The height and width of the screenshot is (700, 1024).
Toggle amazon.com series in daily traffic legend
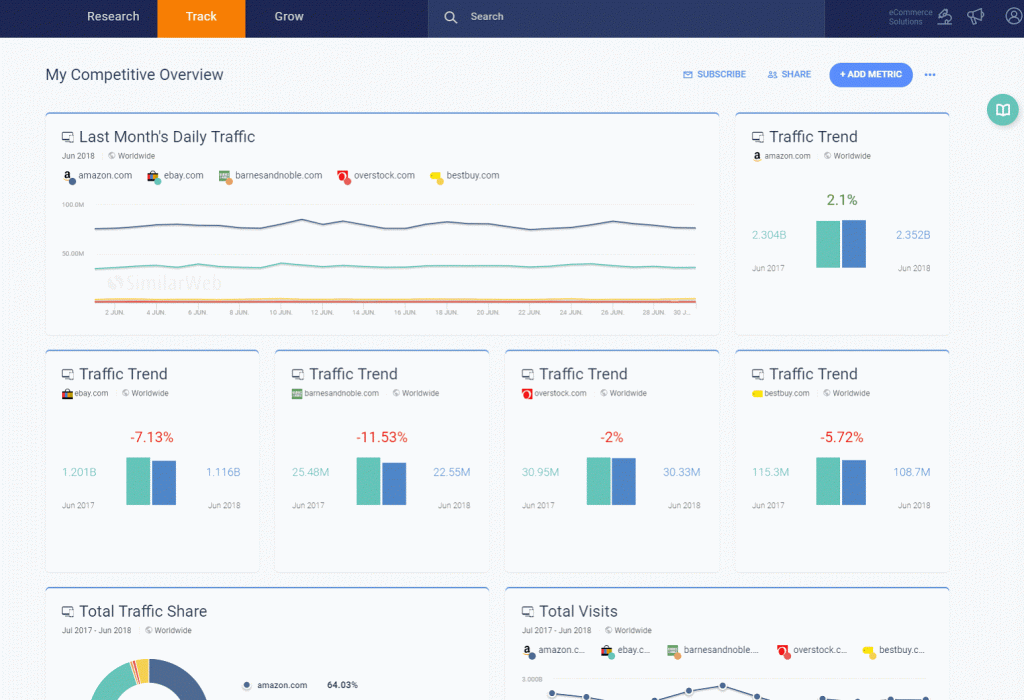(x=97, y=176)
